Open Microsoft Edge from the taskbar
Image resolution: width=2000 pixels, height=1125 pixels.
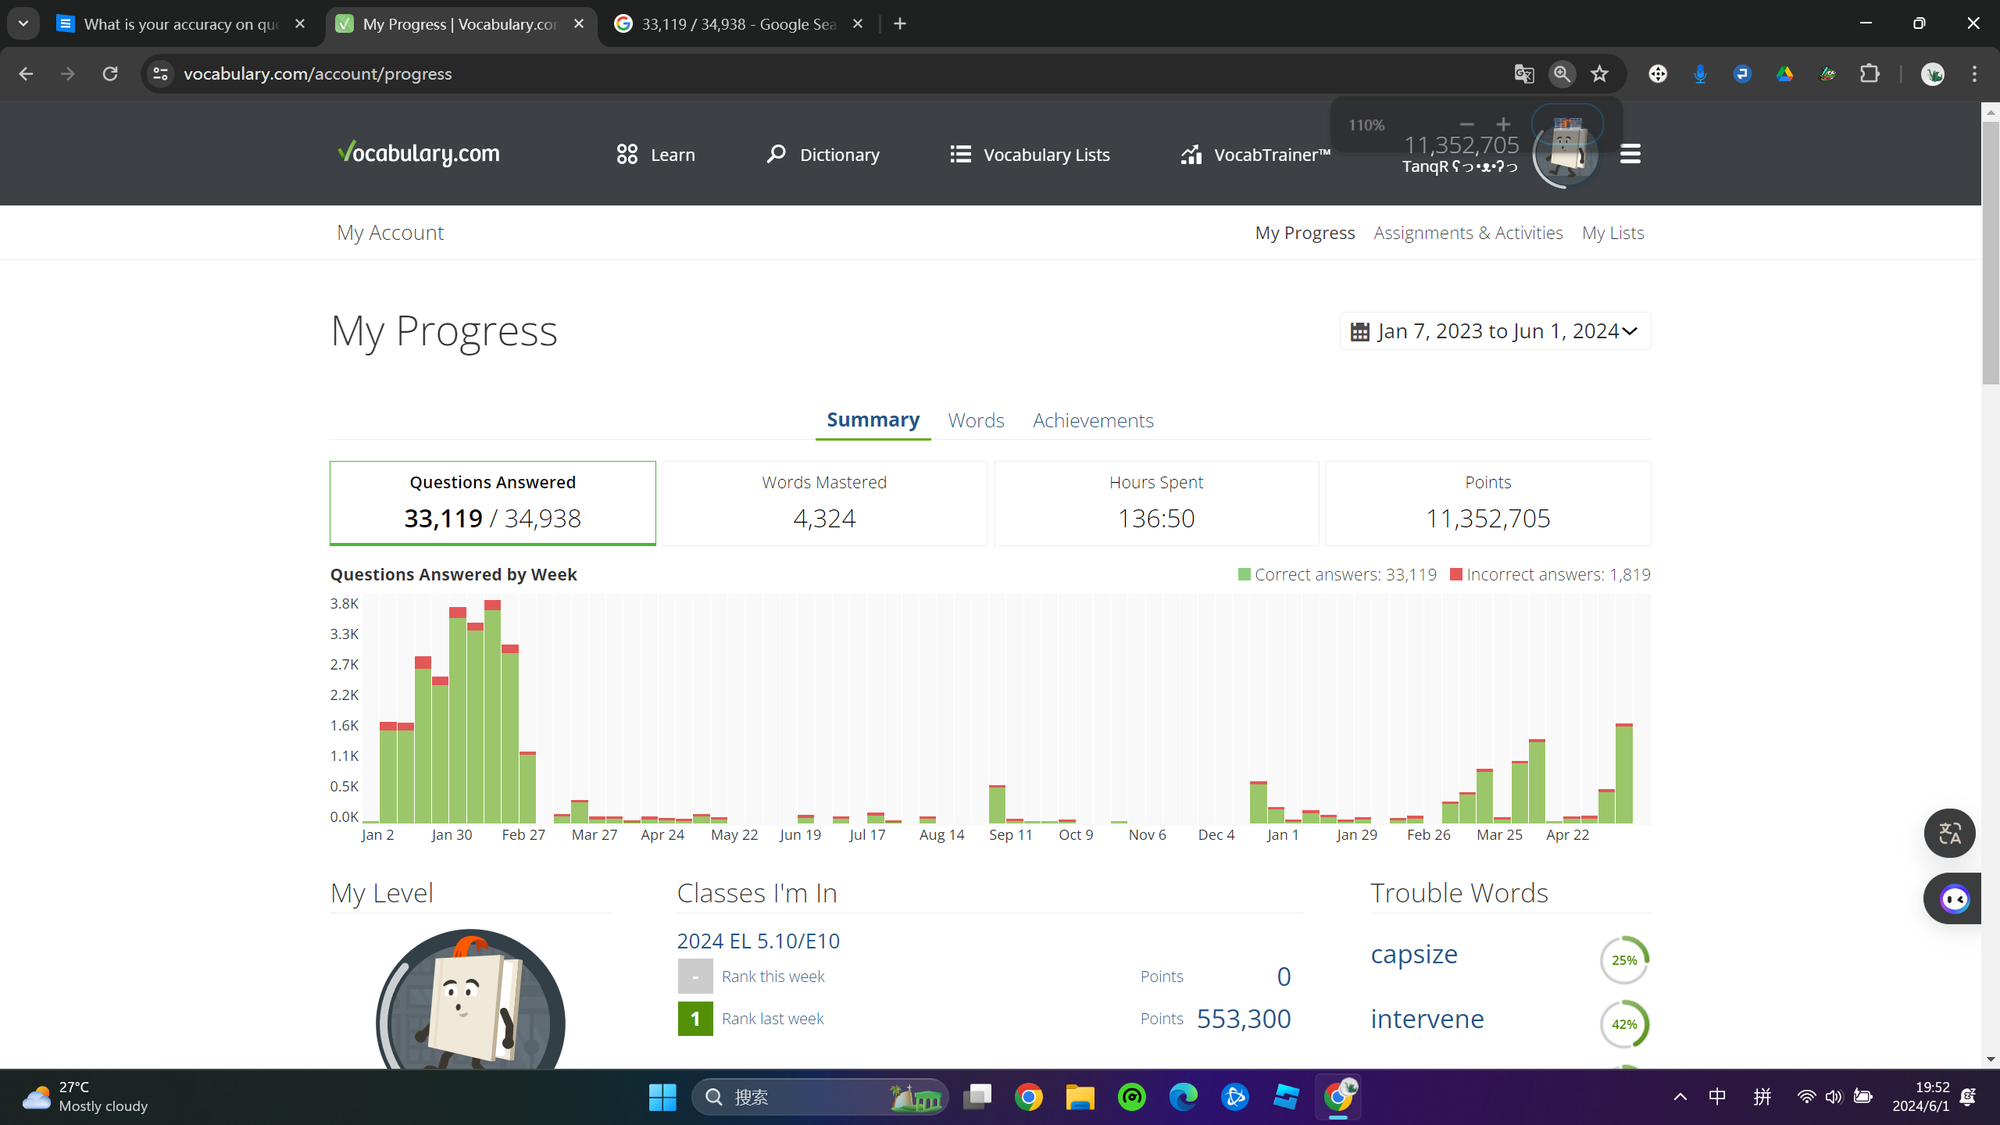1183,1097
